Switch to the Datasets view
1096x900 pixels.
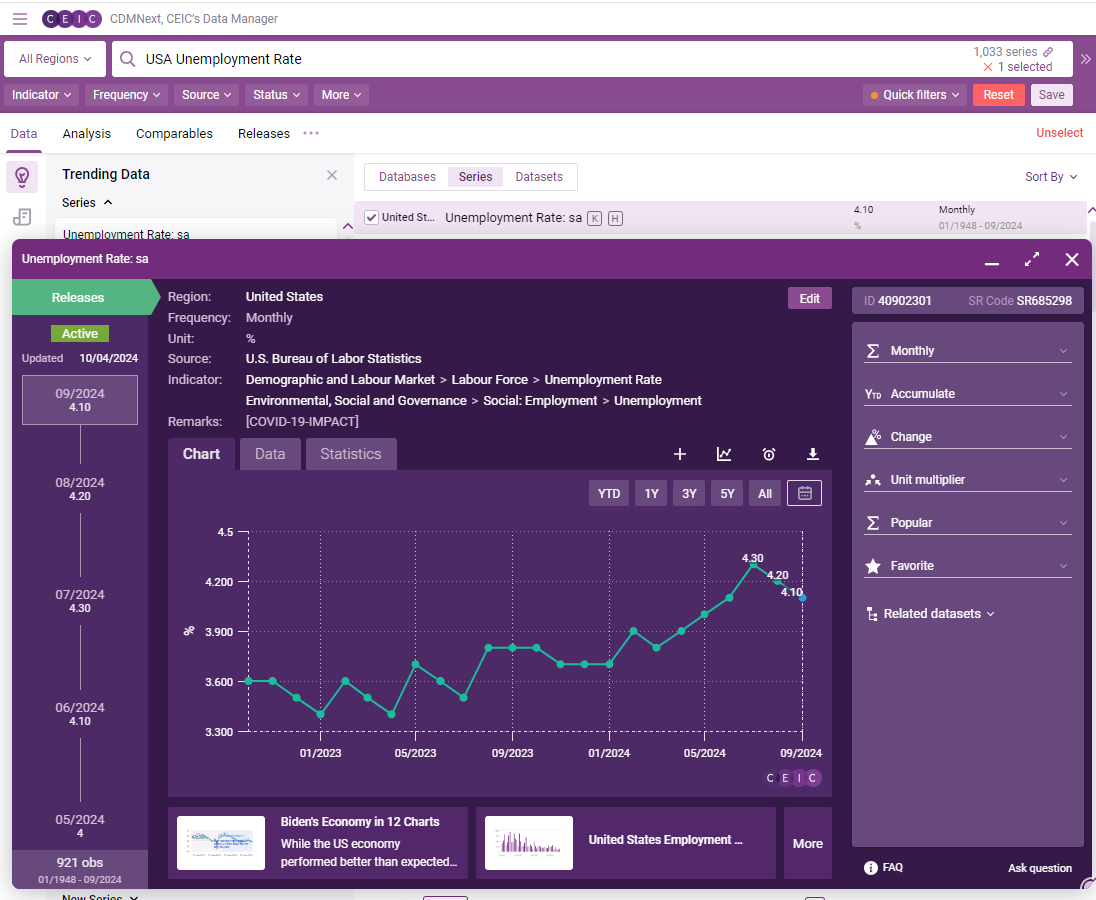tap(539, 177)
